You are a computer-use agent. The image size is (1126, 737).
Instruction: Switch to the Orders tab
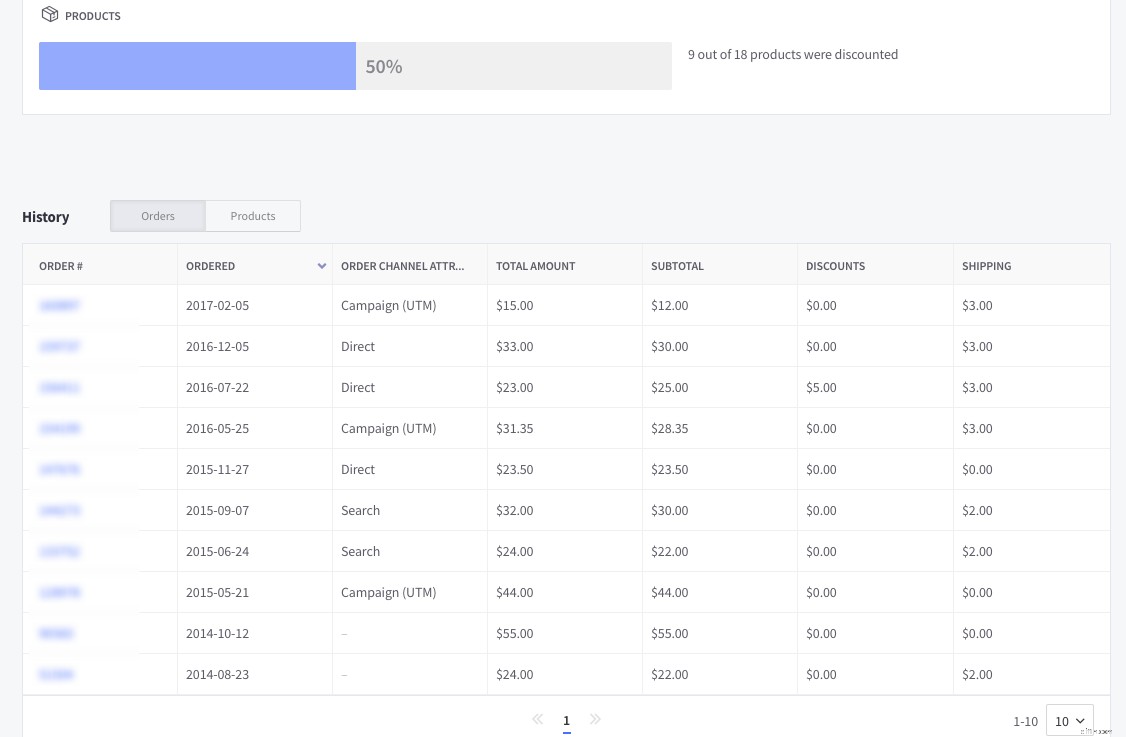click(x=157, y=215)
